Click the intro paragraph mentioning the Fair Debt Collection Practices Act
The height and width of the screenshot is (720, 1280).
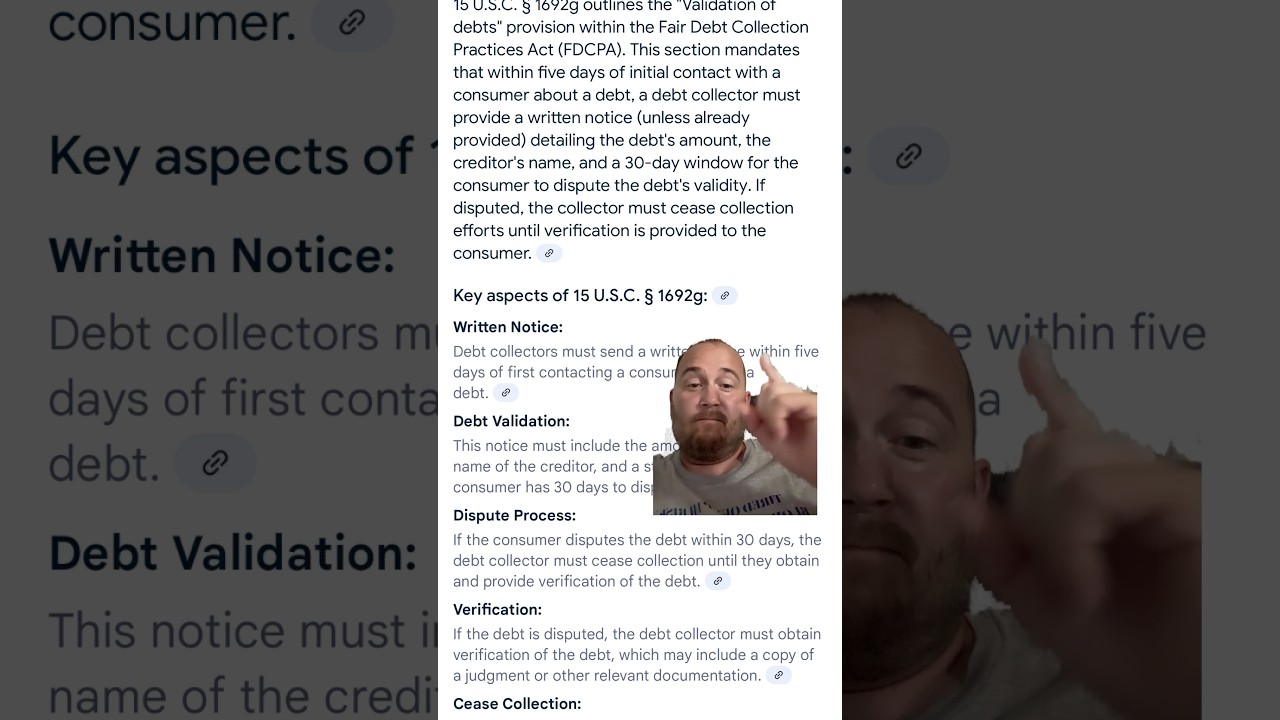pos(632,129)
